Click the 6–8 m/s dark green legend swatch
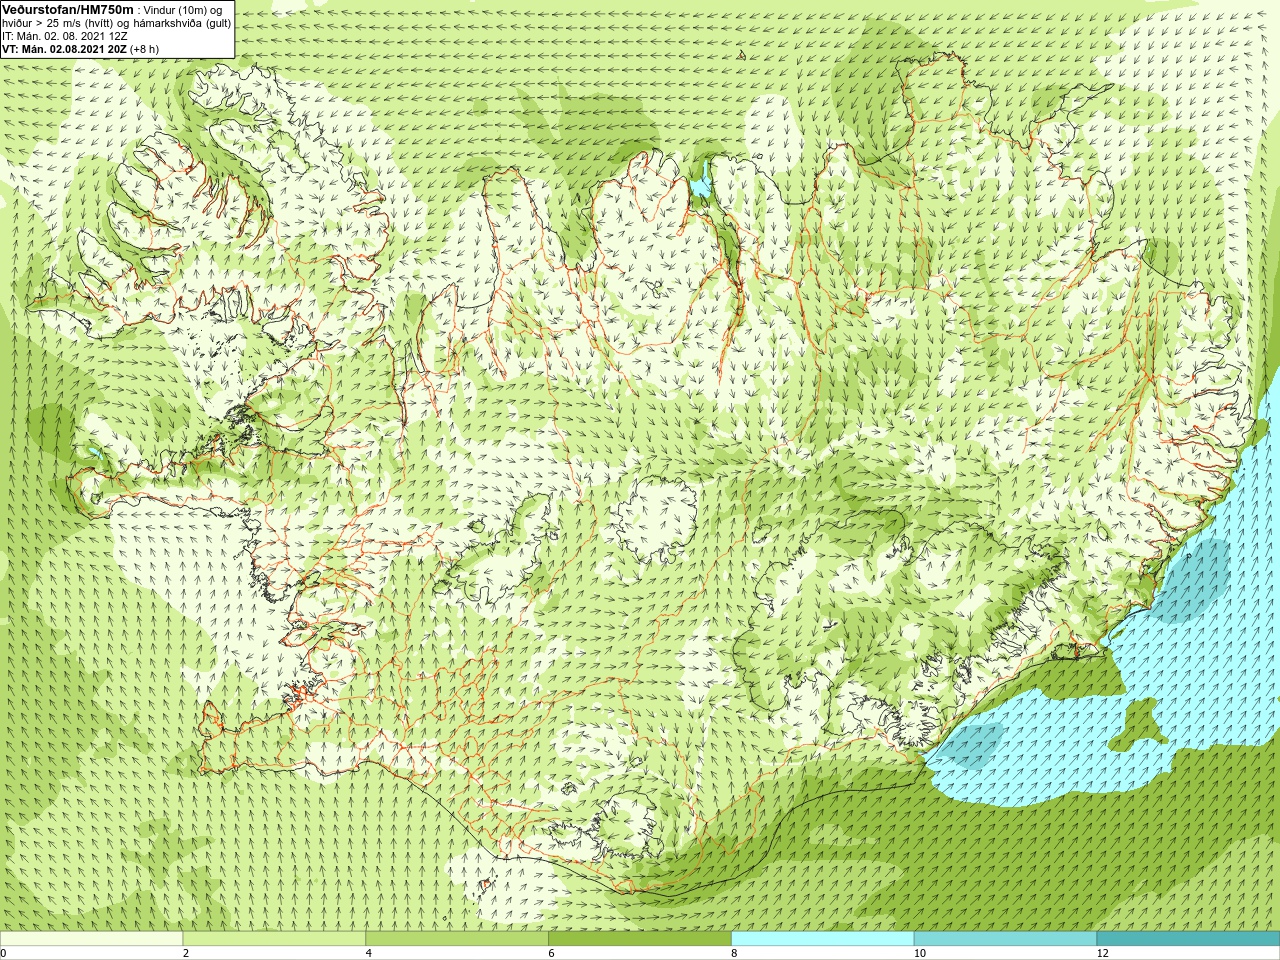This screenshot has width=1280, height=960. tap(640, 939)
